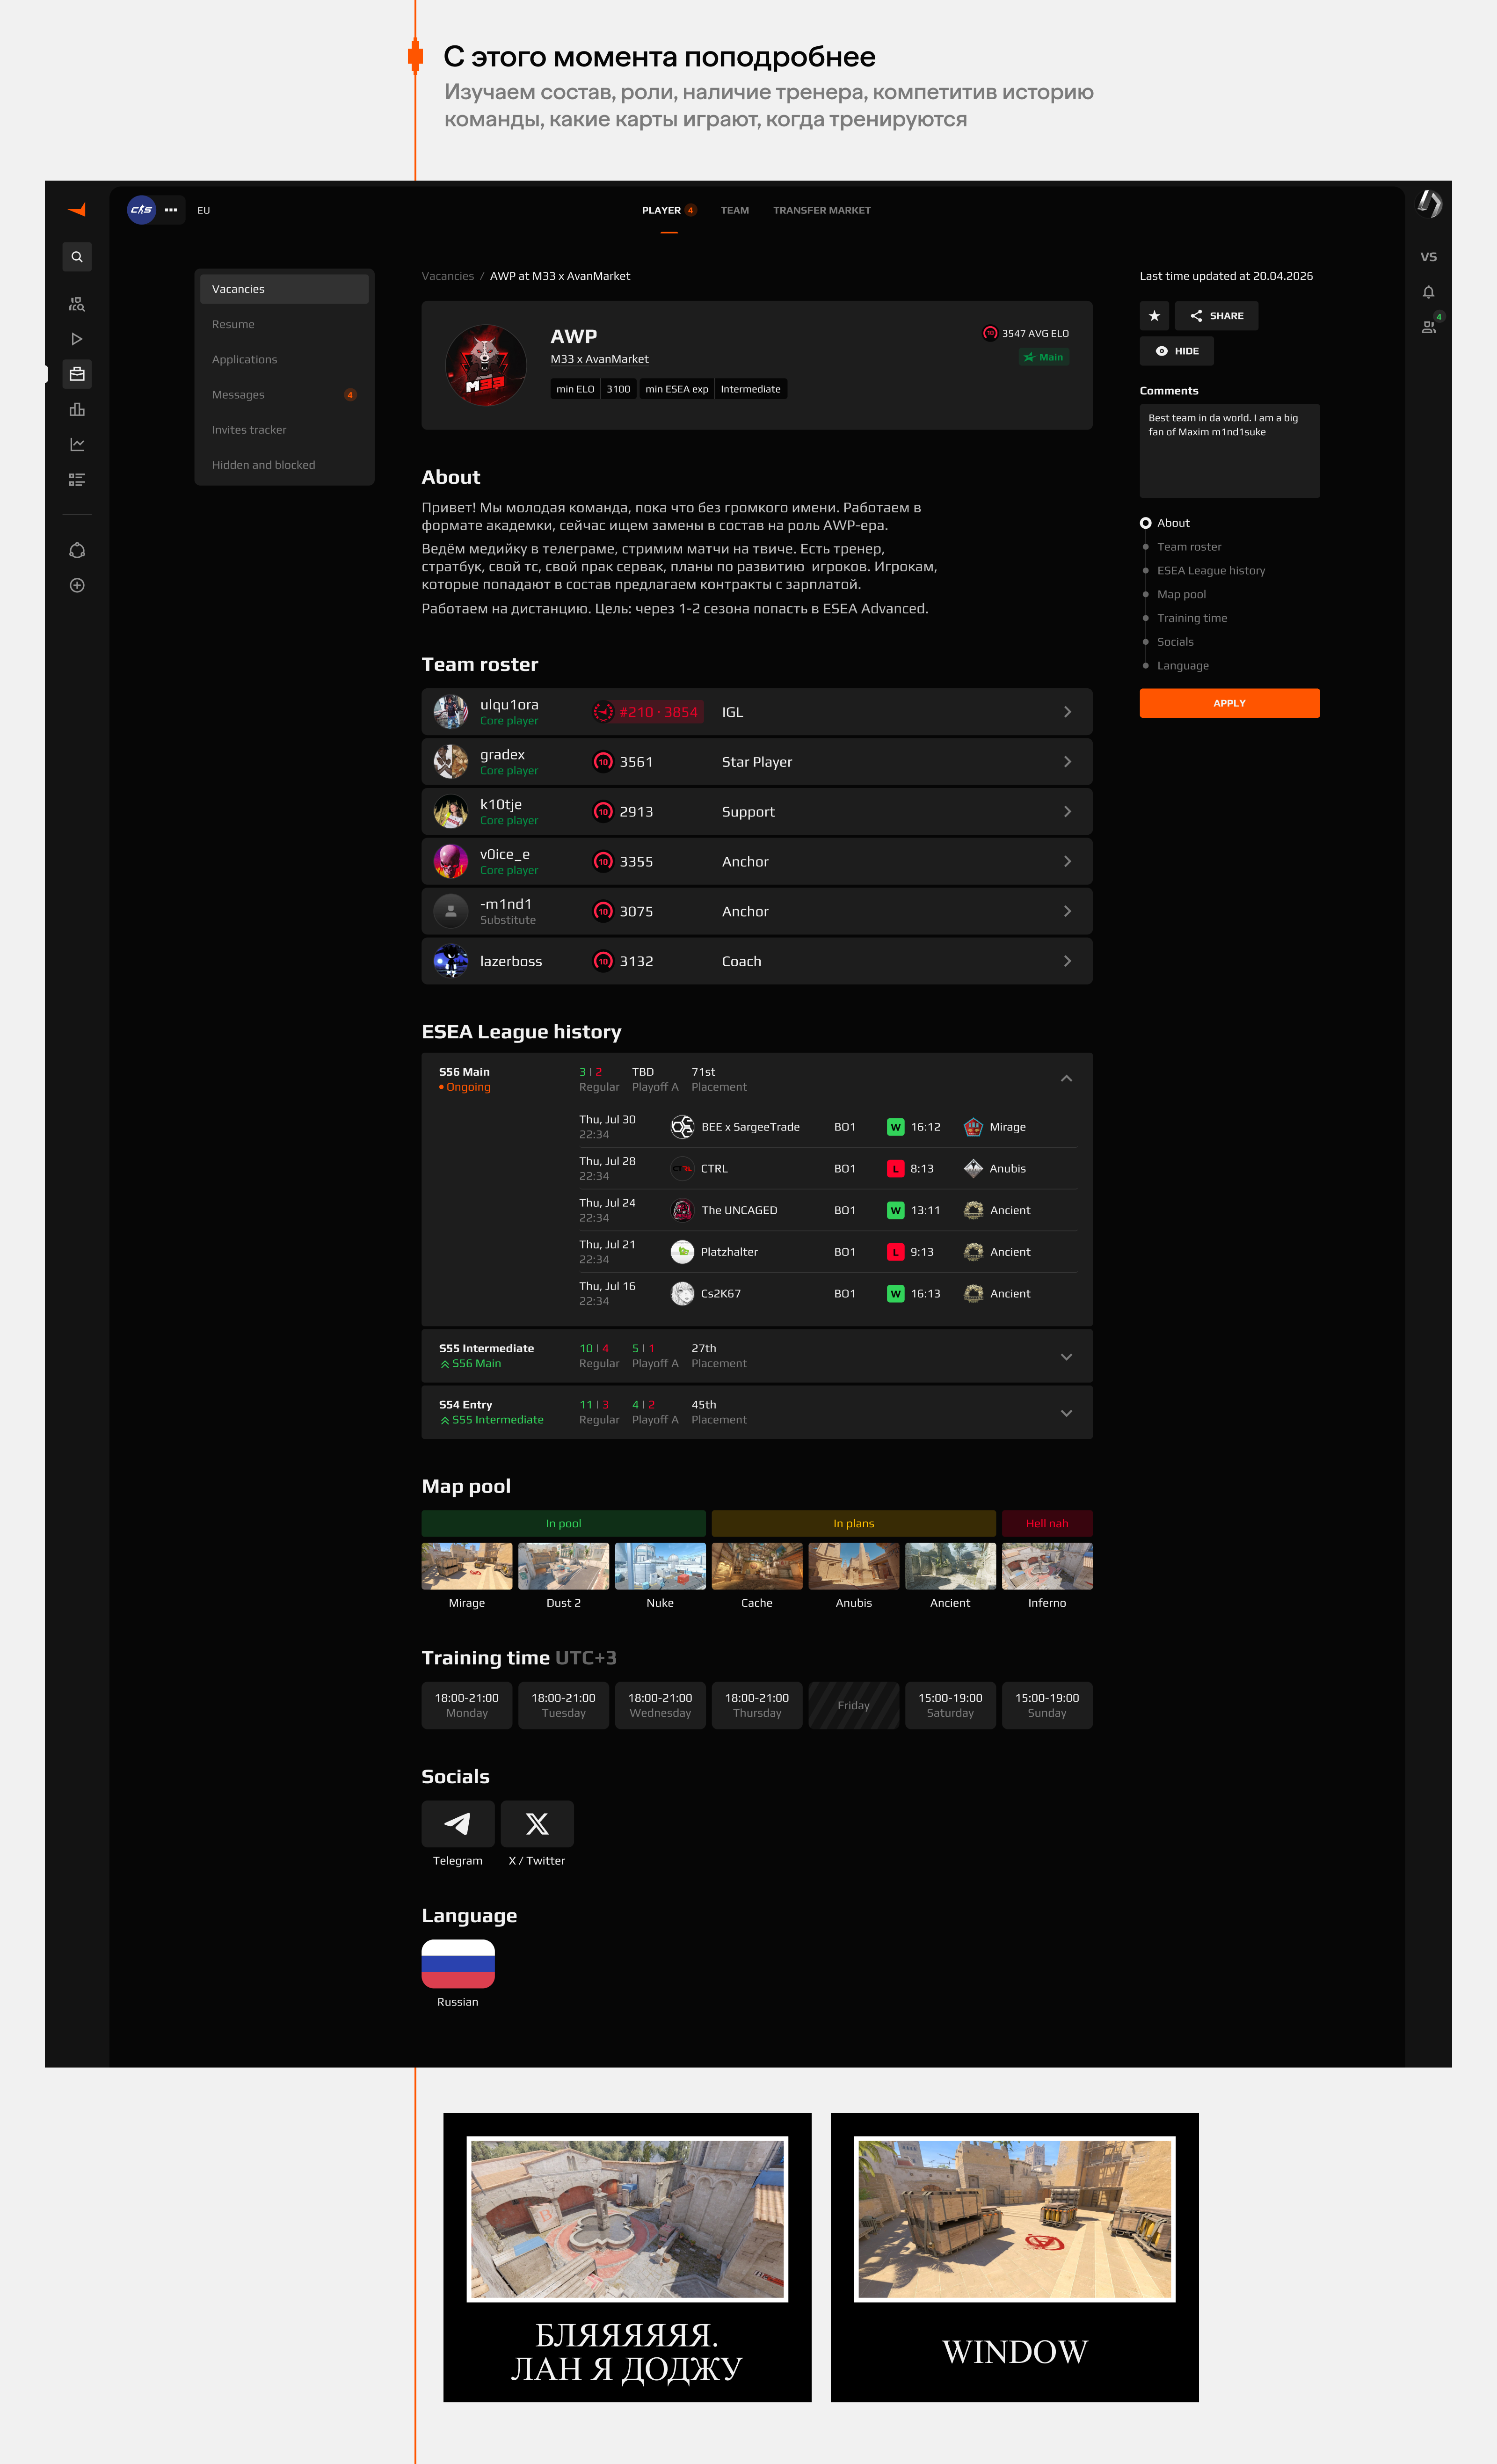This screenshot has height=2464, width=1497.
Task: Click the M33 team logo avatar
Action: (486, 365)
